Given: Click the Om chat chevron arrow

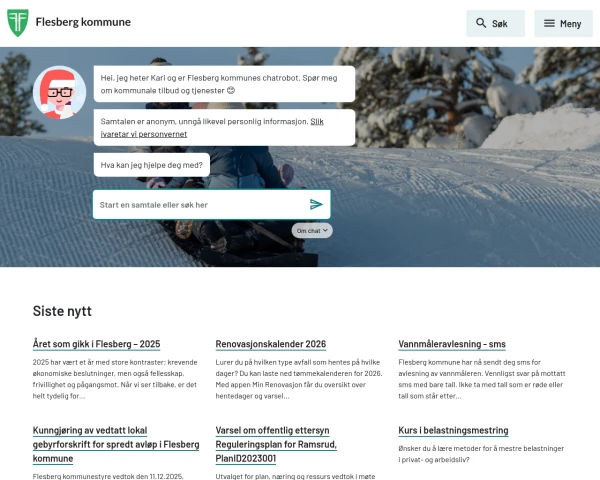Looking at the screenshot, I should (x=325, y=230).
